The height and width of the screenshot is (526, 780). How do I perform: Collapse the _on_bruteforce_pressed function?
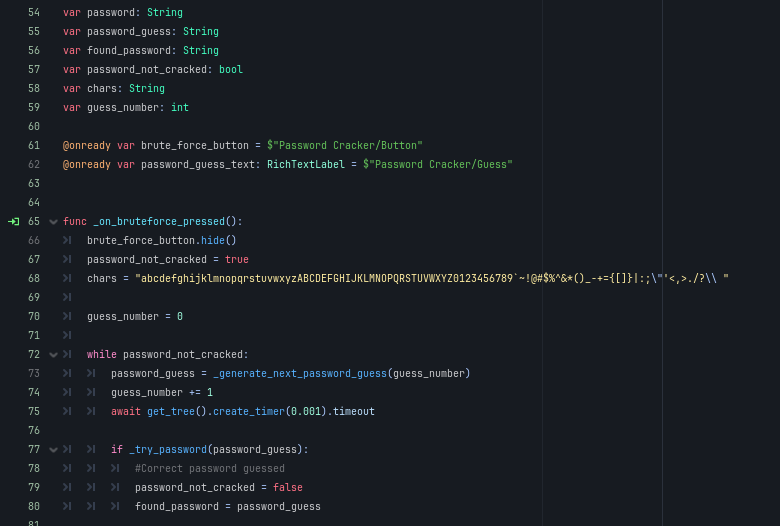(x=53, y=222)
